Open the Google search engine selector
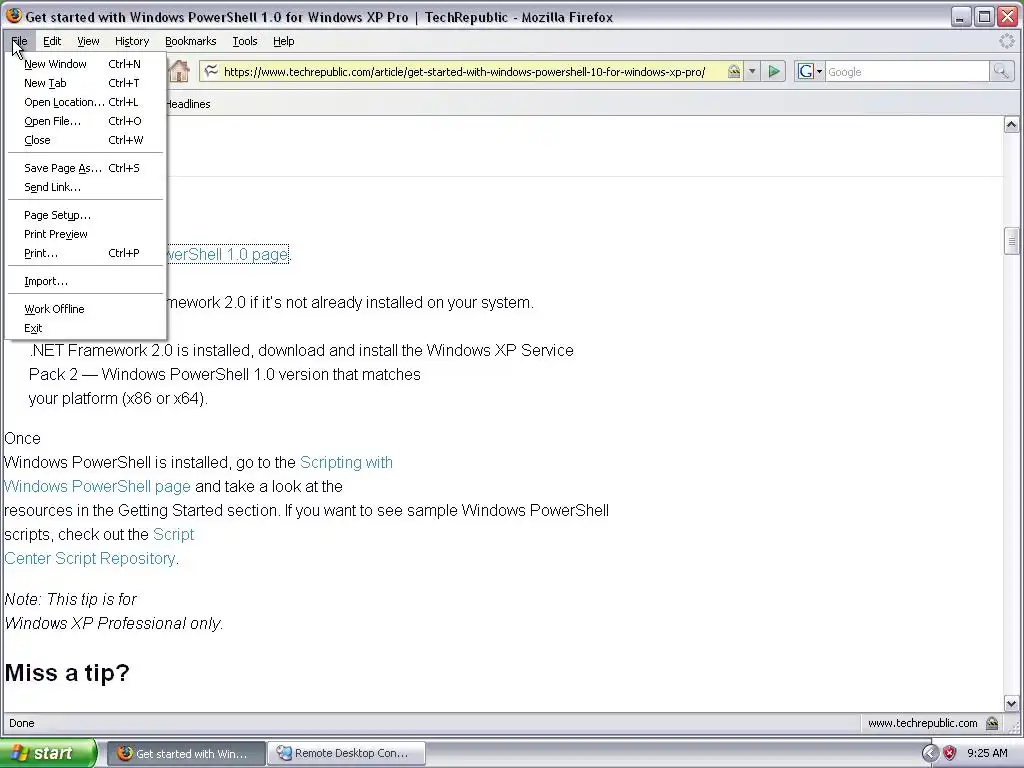The height and width of the screenshot is (768, 1024). click(x=810, y=71)
